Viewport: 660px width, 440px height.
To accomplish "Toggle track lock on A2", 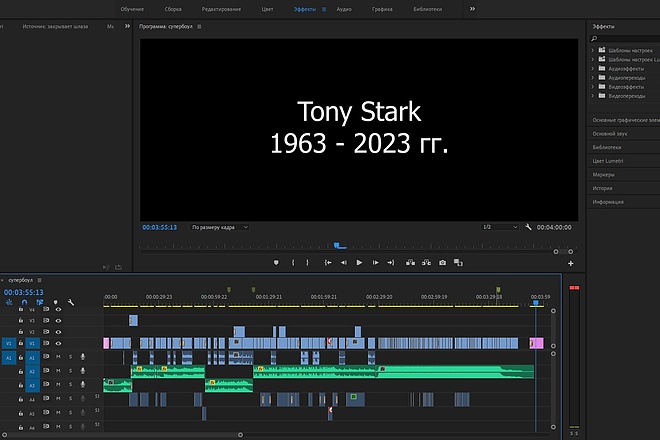I will coord(21,371).
